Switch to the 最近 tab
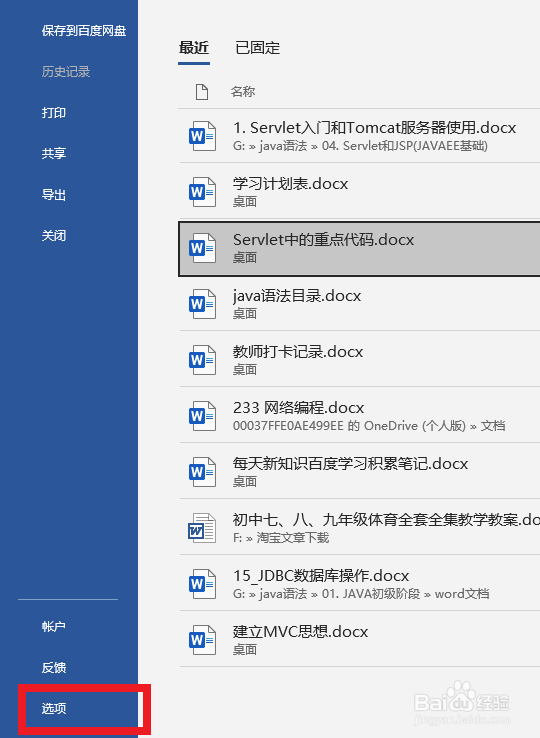The height and width of the screenshot is (738, 540). [x=194, y=48]
